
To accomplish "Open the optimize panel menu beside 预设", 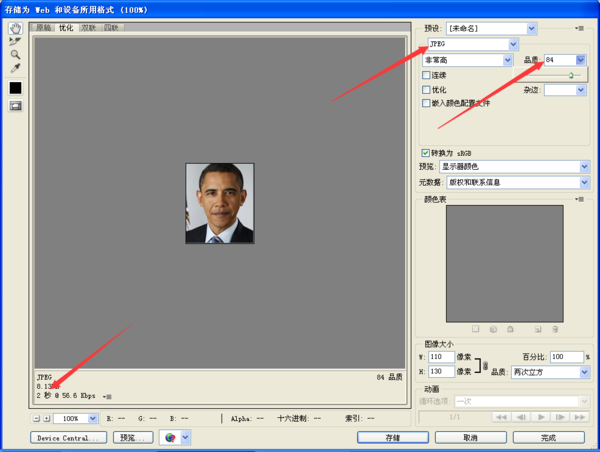I will coord(580,29).
